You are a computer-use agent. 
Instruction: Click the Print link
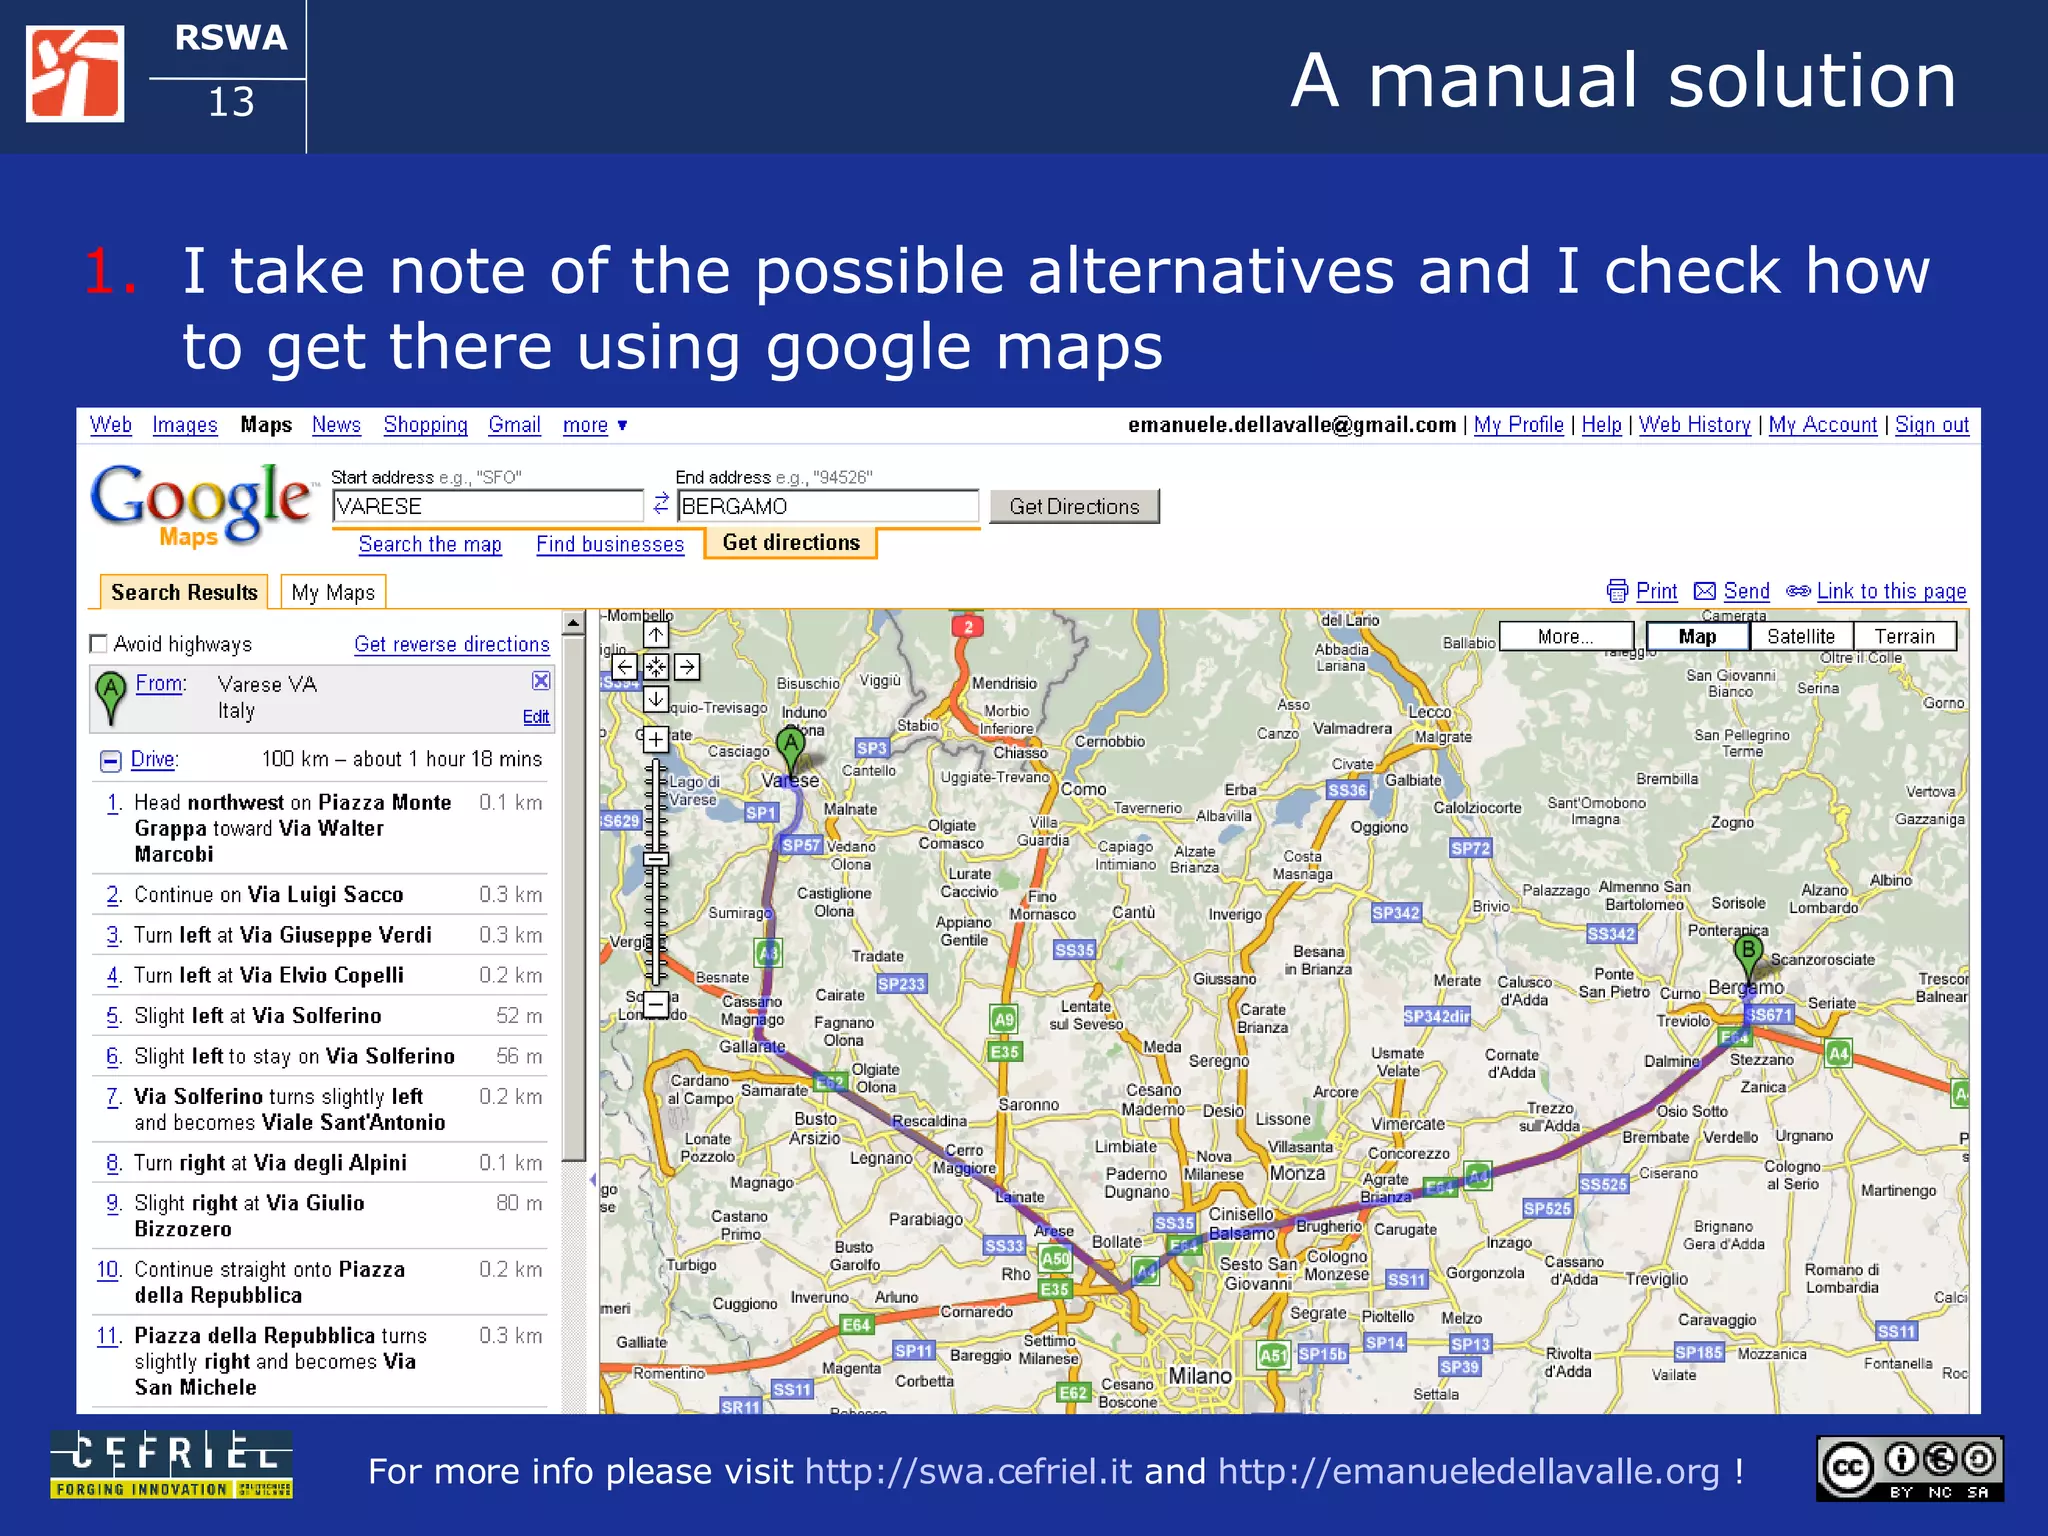tap(1656, 591)
